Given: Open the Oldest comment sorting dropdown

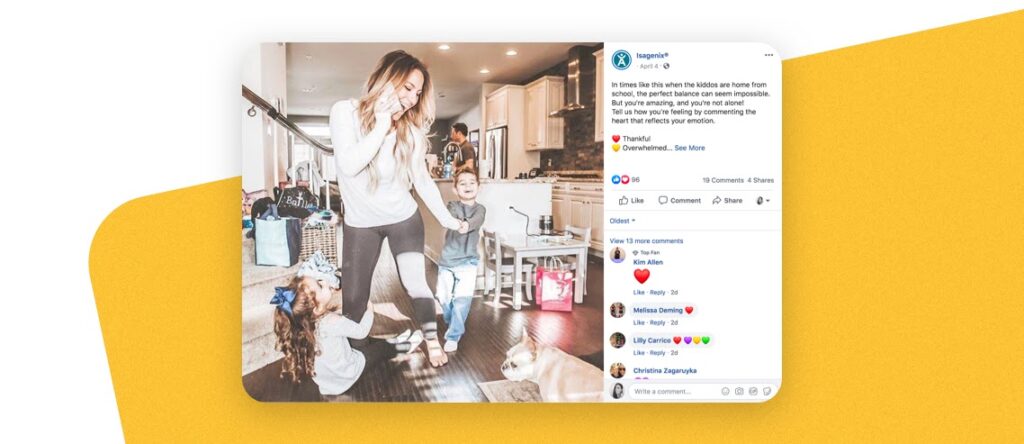Looking at the screenshot, I should click(x=622, y=221).
